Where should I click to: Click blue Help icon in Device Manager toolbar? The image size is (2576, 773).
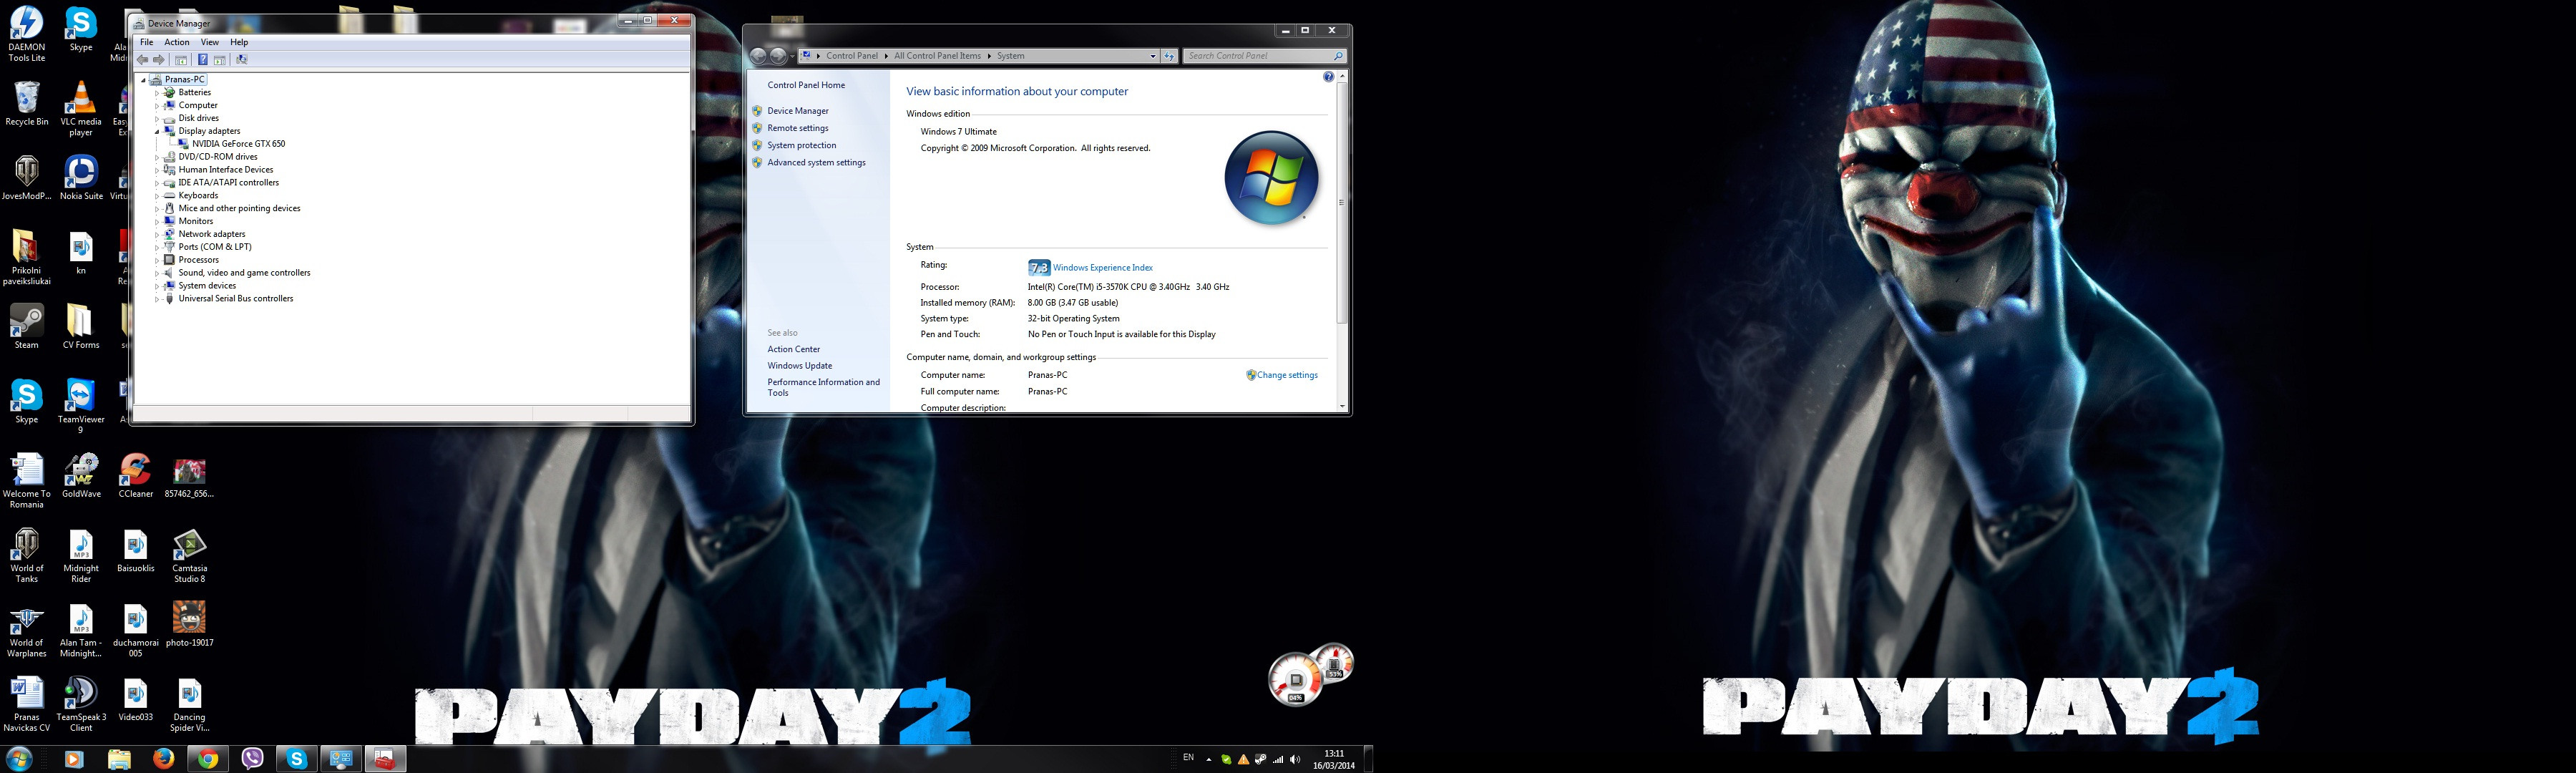tap(203, 60)
